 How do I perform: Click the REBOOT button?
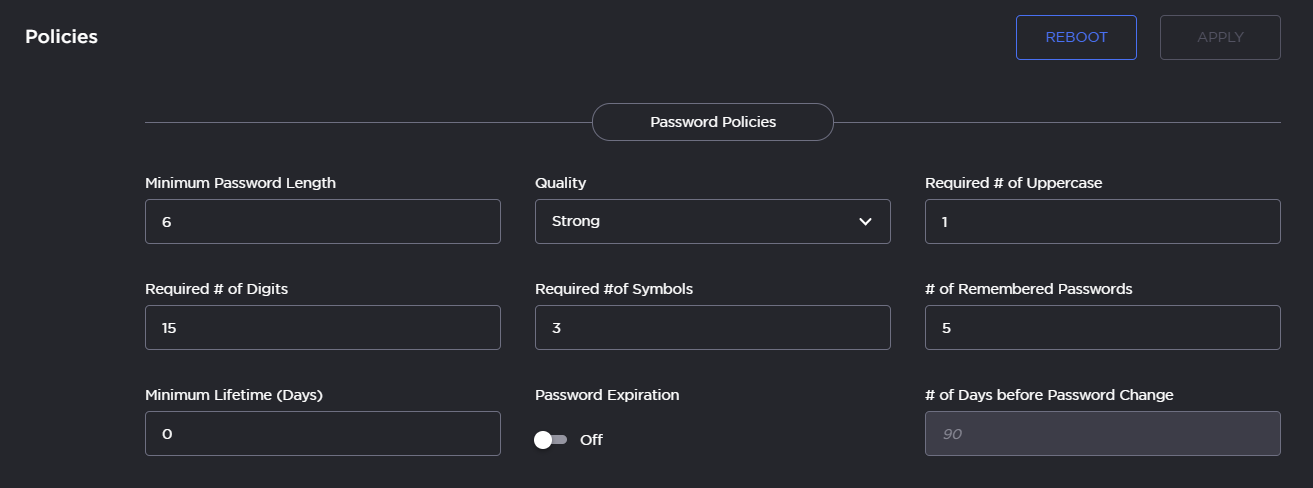coord(1076,37)
